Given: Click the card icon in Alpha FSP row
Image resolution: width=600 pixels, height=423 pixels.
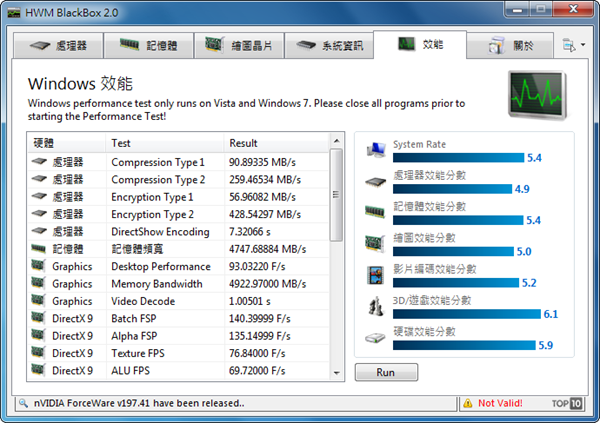Looking at the screenshot, I should 38,335.
